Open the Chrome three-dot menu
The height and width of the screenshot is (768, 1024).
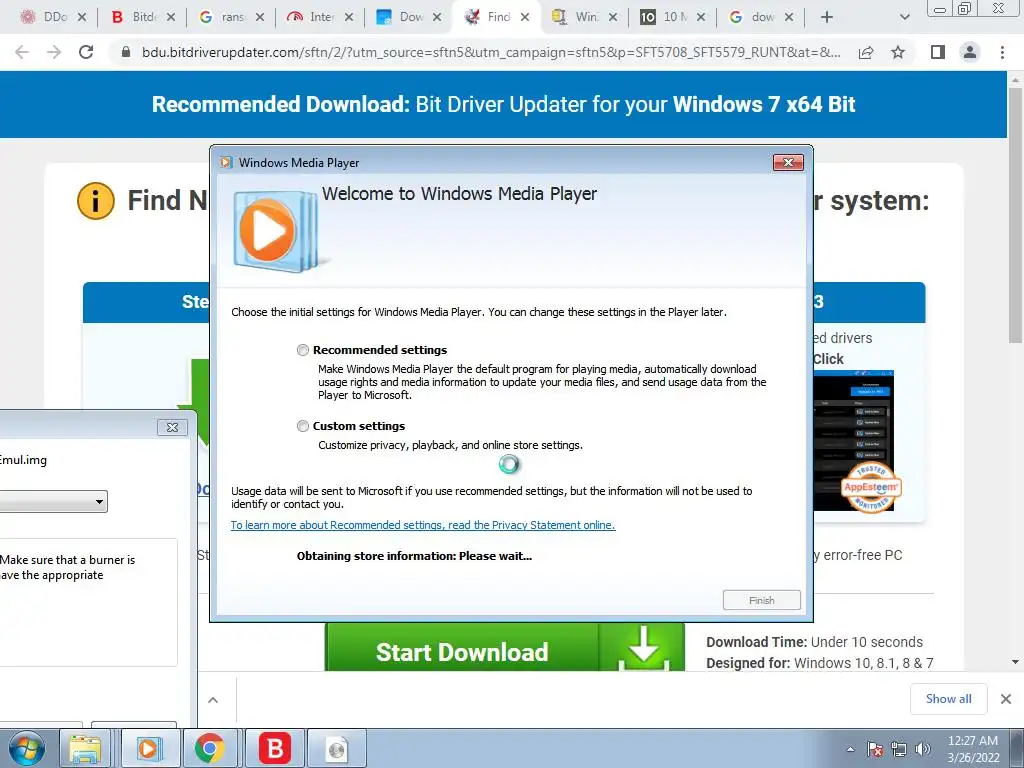tap(1002, 52)
